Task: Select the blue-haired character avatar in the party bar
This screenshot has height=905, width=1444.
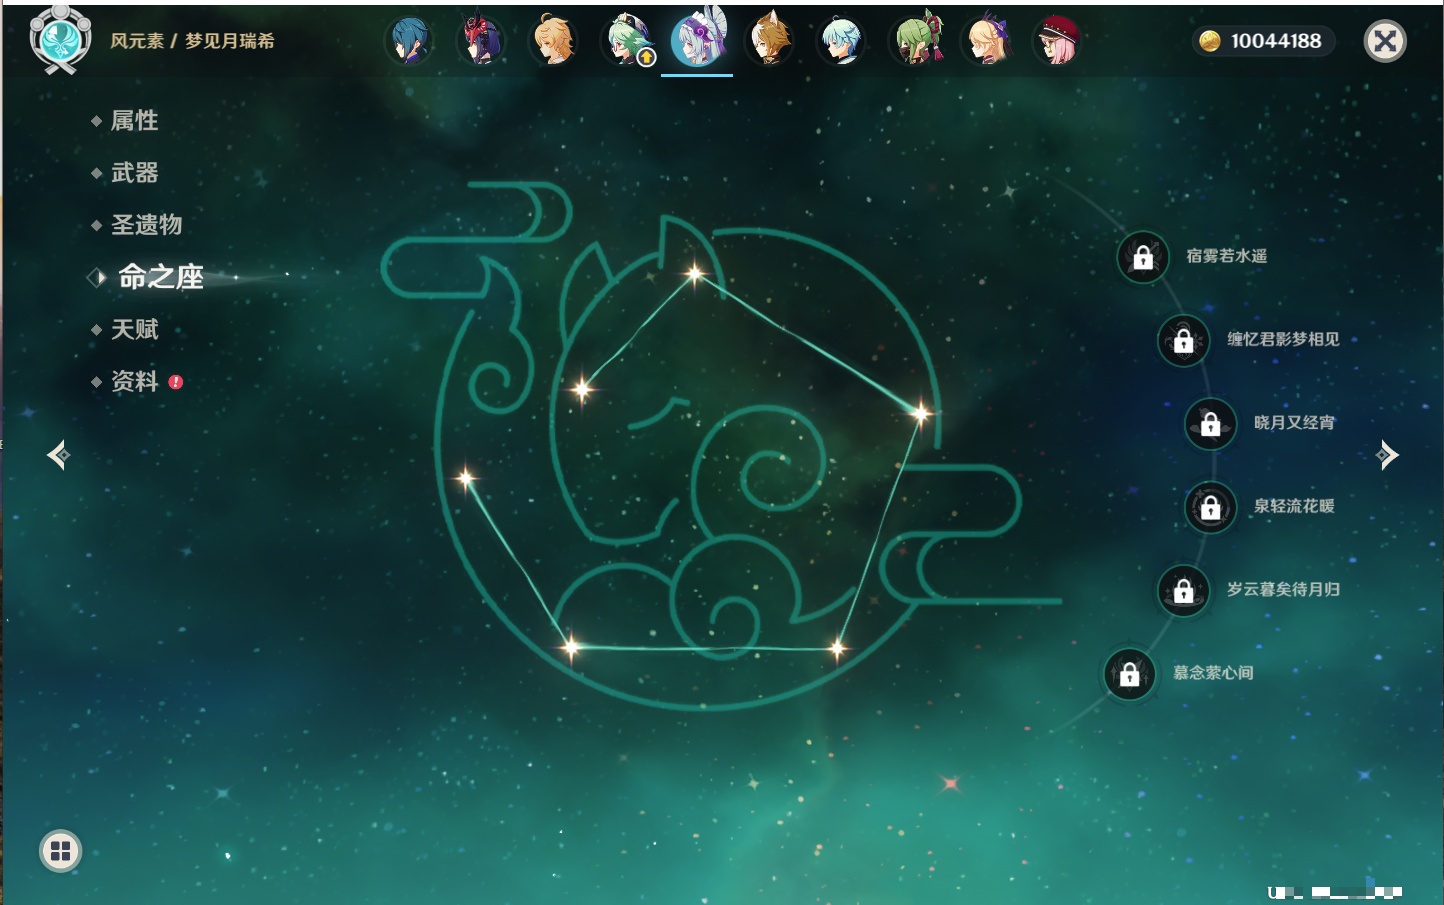Action: coord(410,41)
